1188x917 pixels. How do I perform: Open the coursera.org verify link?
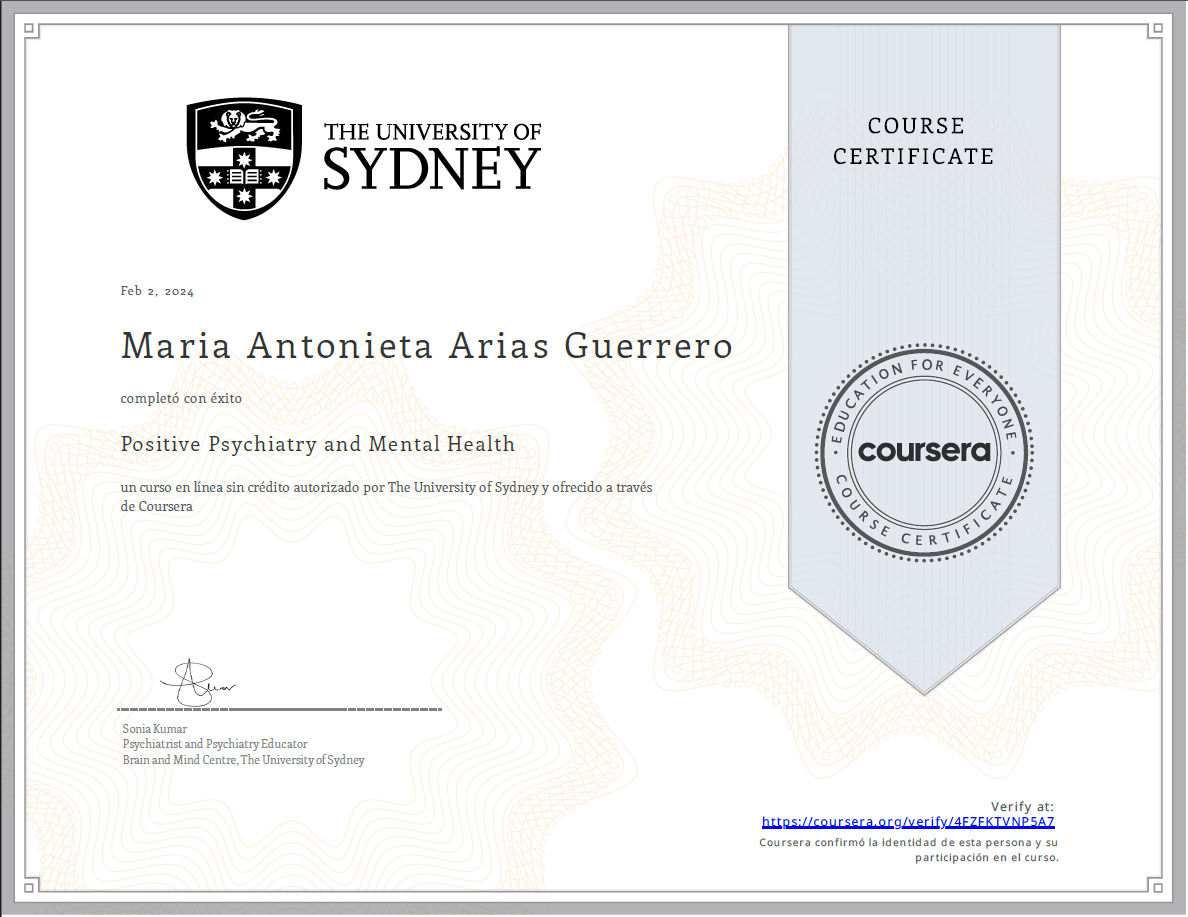908,822
